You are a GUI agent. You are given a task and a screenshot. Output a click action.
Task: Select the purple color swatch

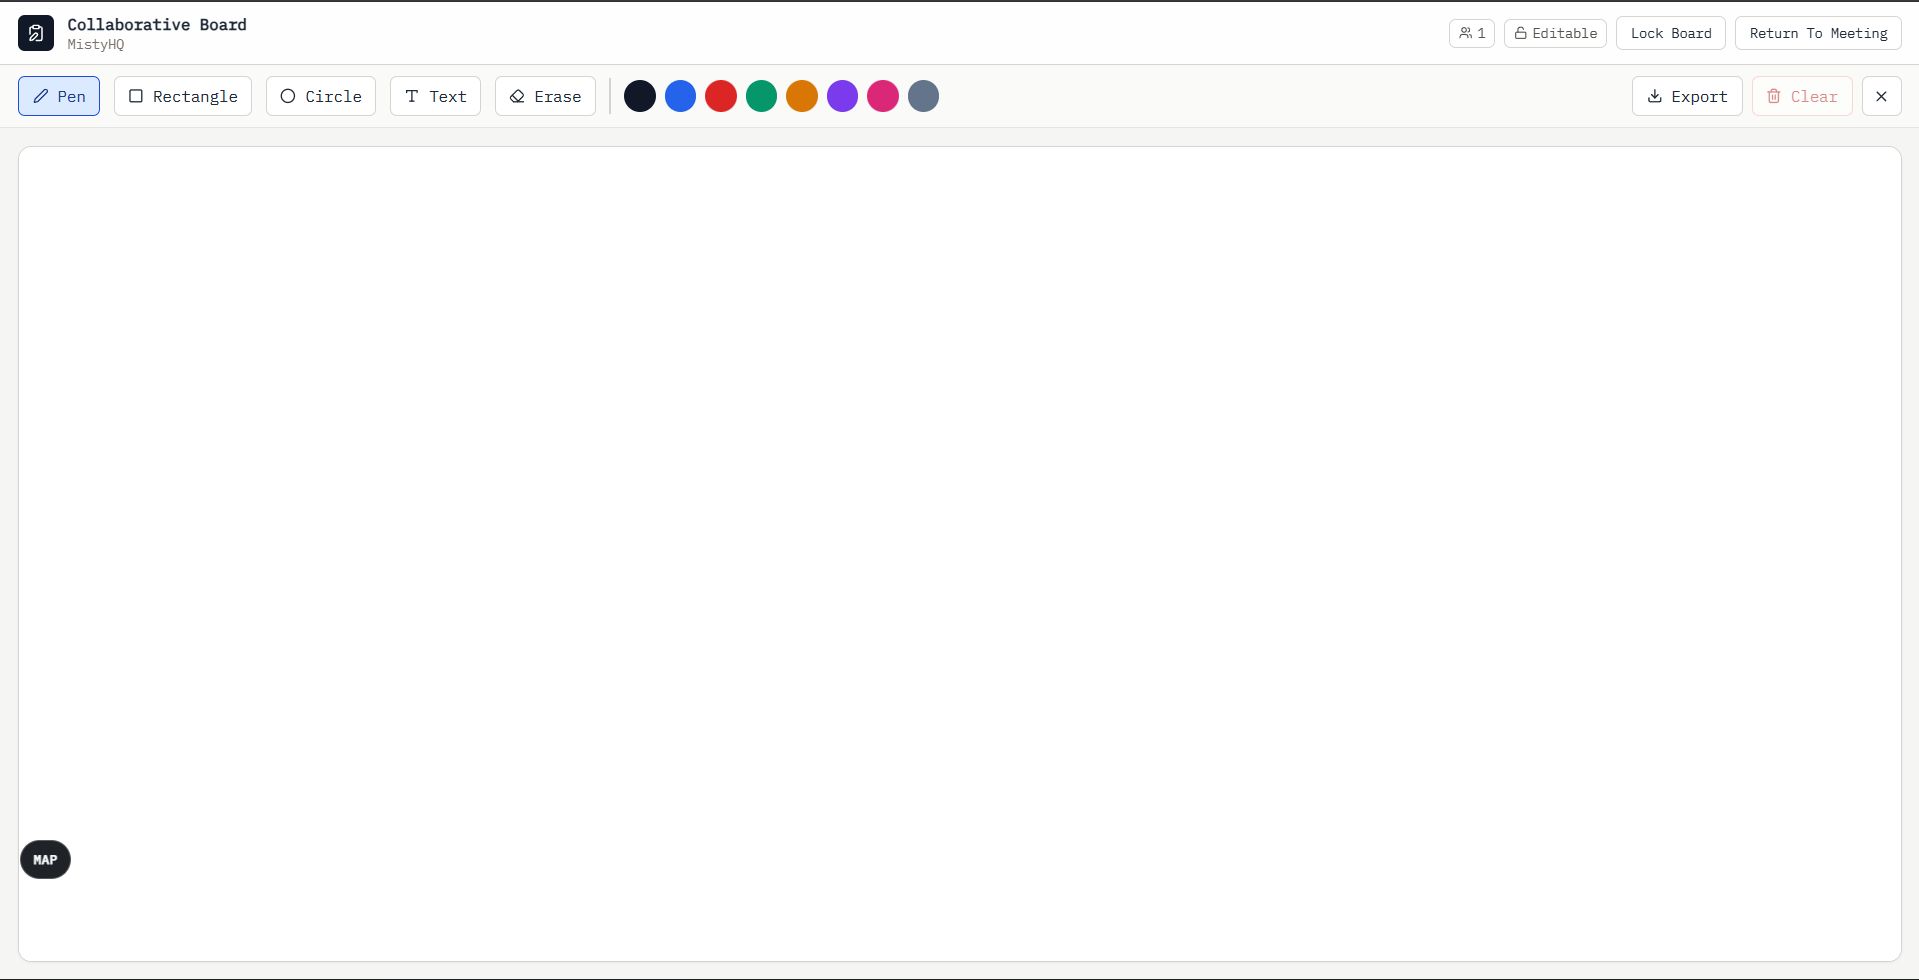coord(842,96)
